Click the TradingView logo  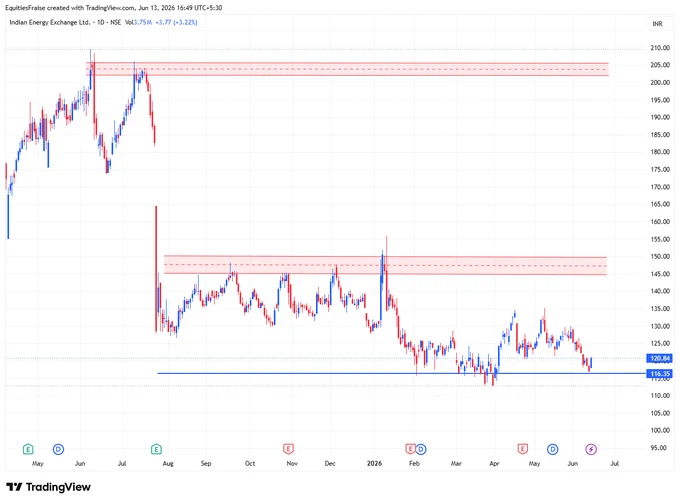(49, 487)
